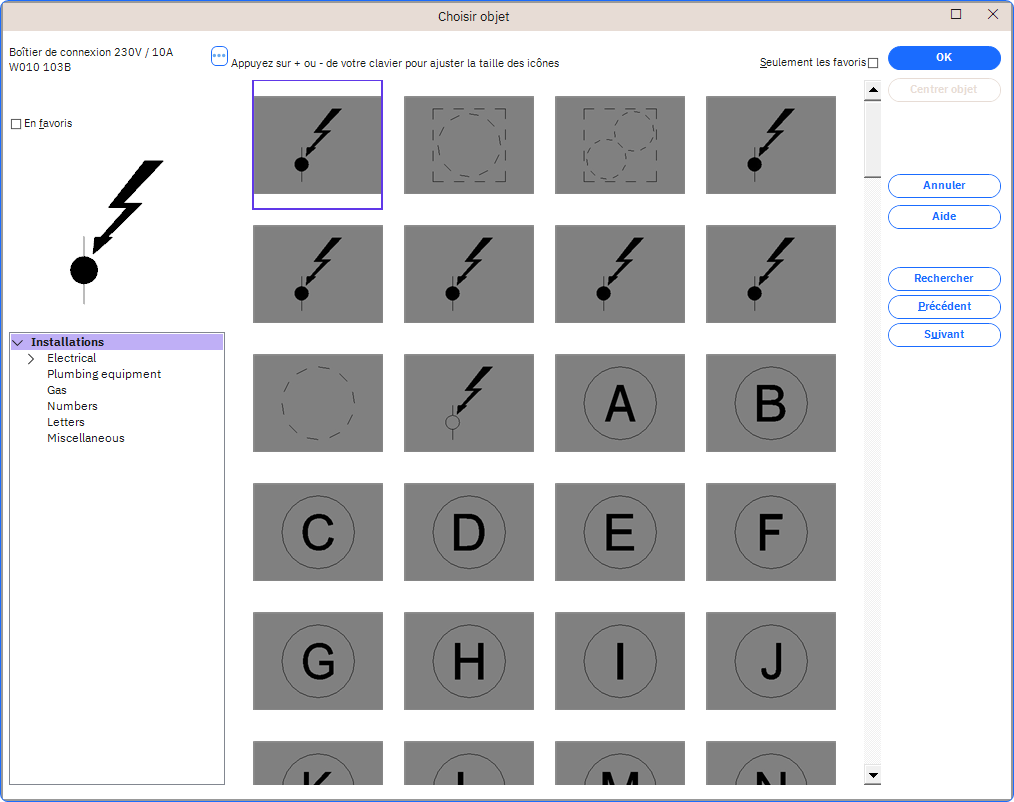Select the letter F circle symbol
This screenshot has height=802, width=1014.
tap(770, 532)
